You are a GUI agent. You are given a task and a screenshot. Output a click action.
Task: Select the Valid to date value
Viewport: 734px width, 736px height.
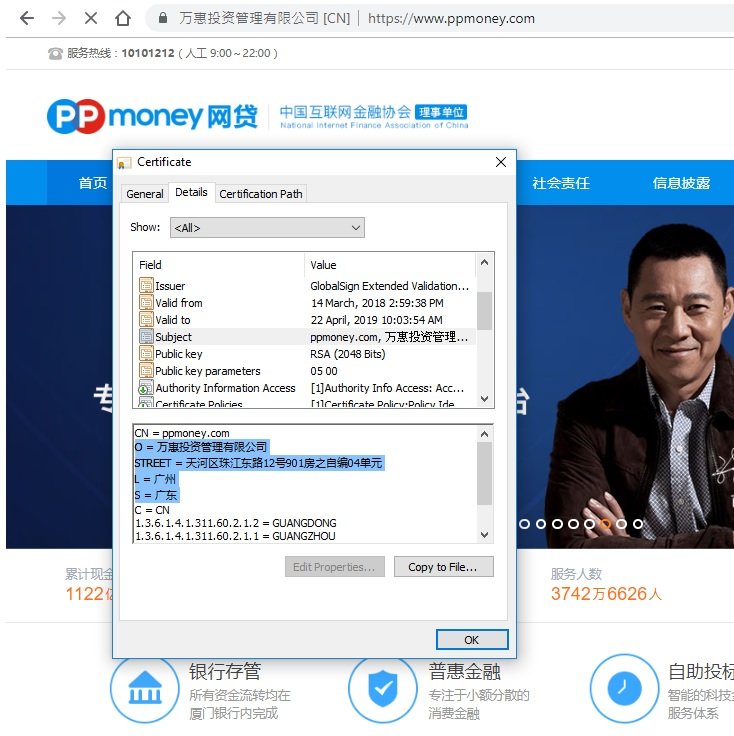pyautogui.click(x=376, y=320)
